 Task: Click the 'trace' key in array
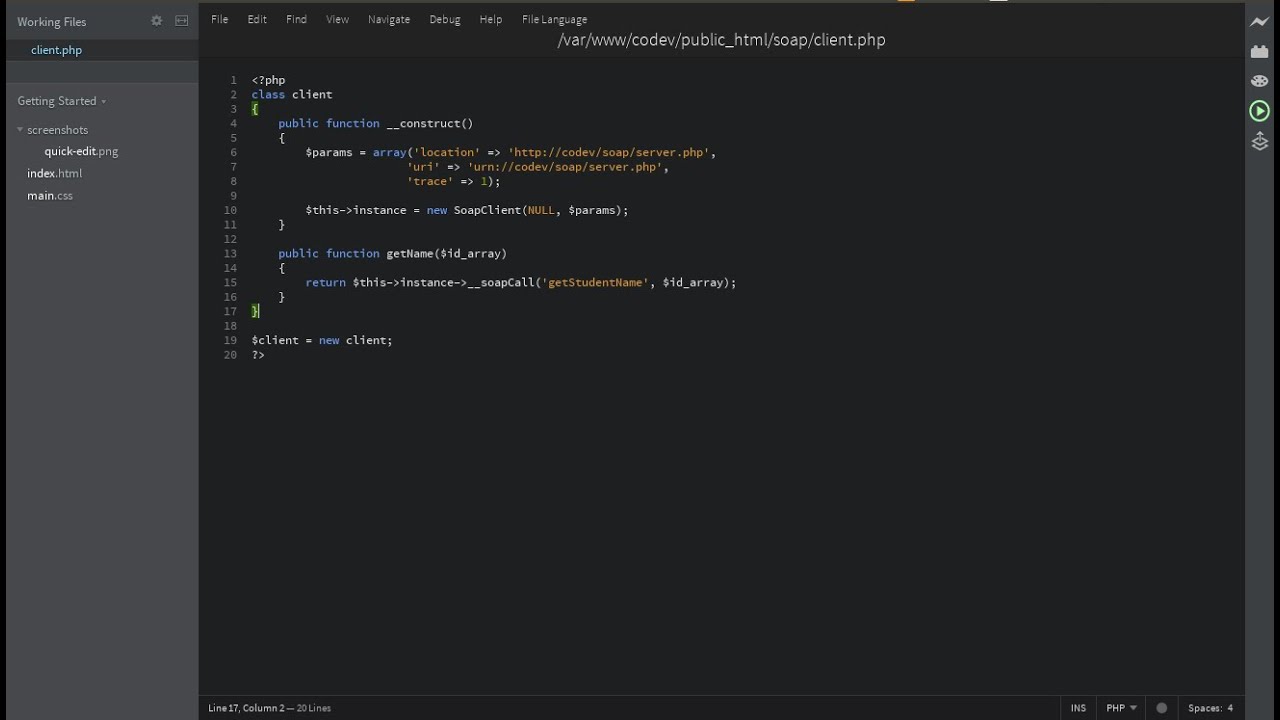point(430,182)
